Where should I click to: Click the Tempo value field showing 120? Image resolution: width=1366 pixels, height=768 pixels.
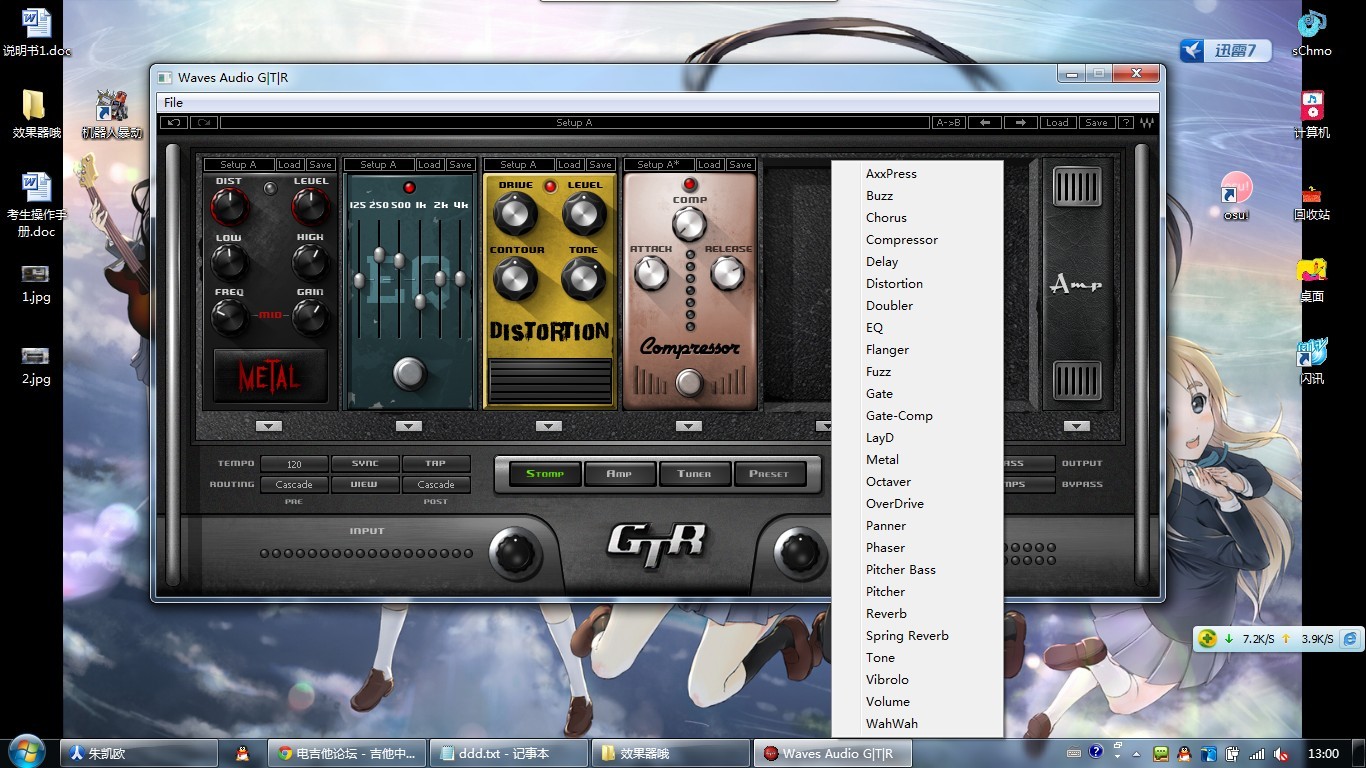click(294, 464)
